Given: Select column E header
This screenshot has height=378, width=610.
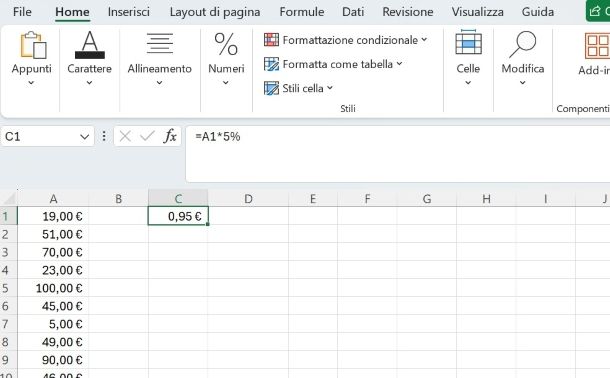Looking at the screenshot, I should [x=313, y=198].
